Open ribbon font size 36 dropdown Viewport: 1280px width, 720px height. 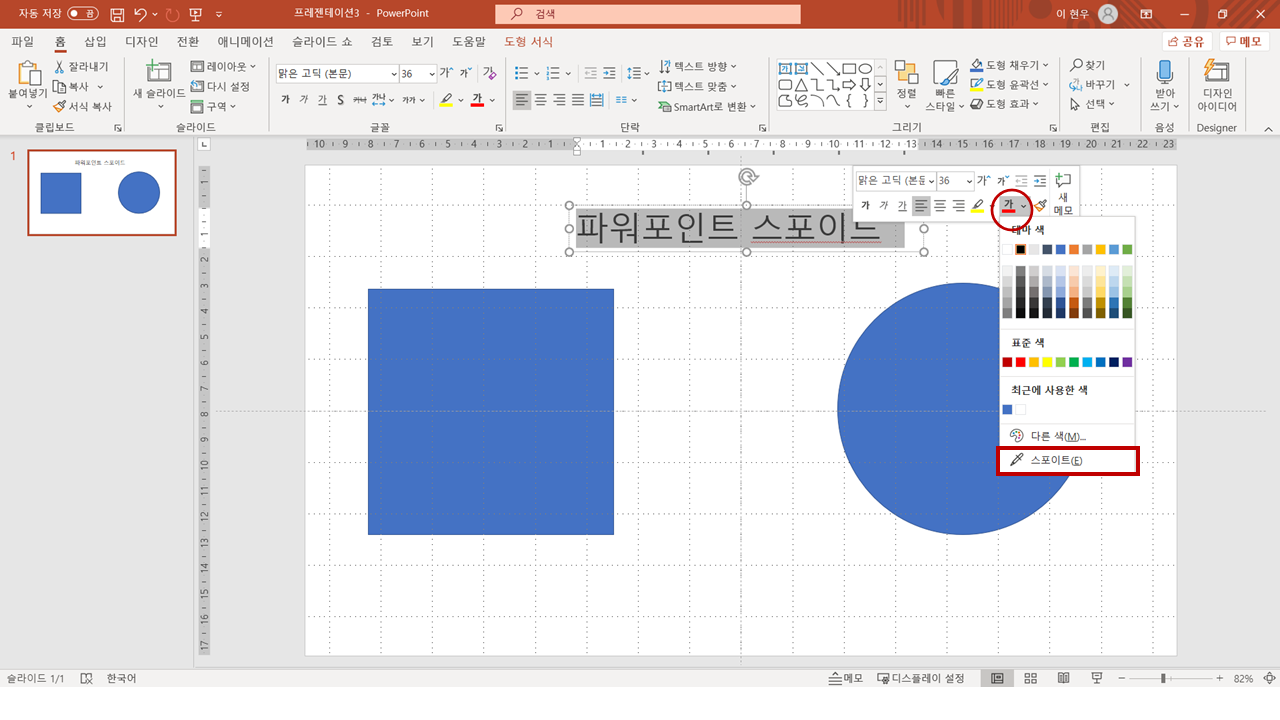pos(432,74)
